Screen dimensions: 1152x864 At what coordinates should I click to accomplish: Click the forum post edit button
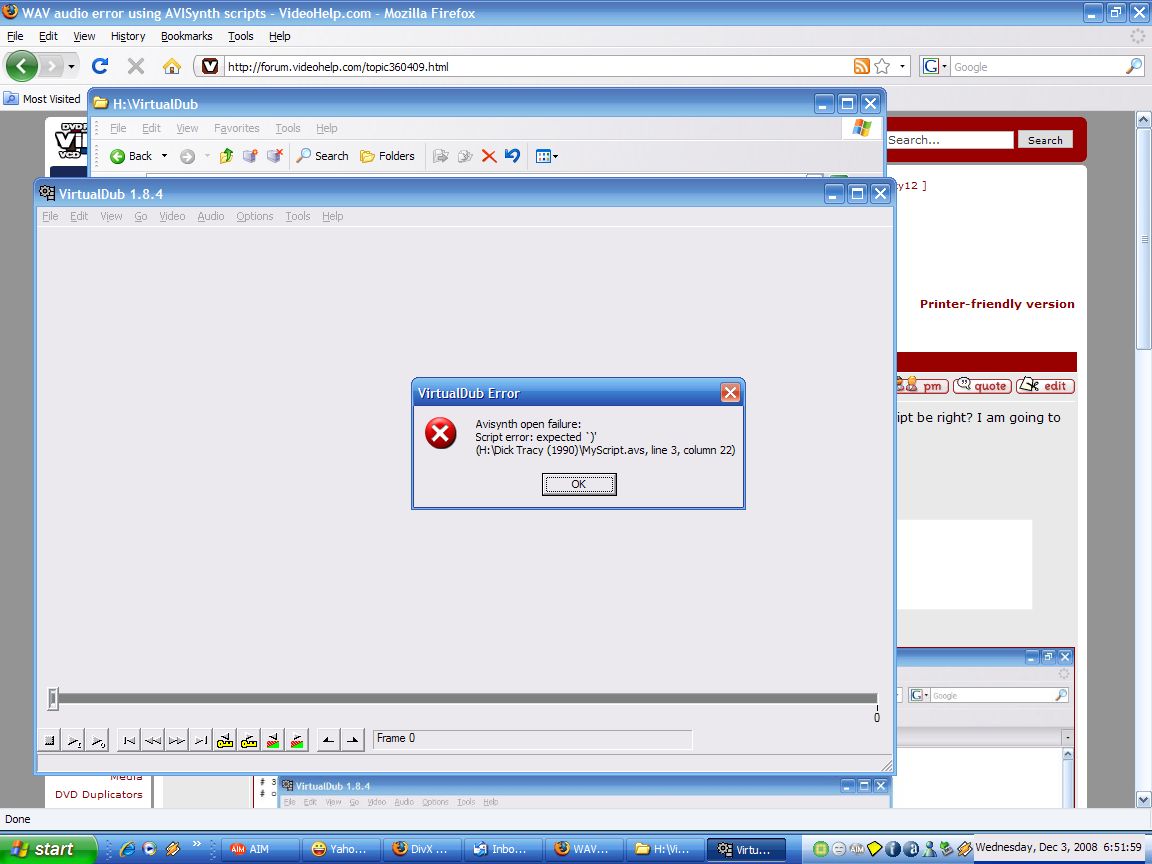[1045, 386]
